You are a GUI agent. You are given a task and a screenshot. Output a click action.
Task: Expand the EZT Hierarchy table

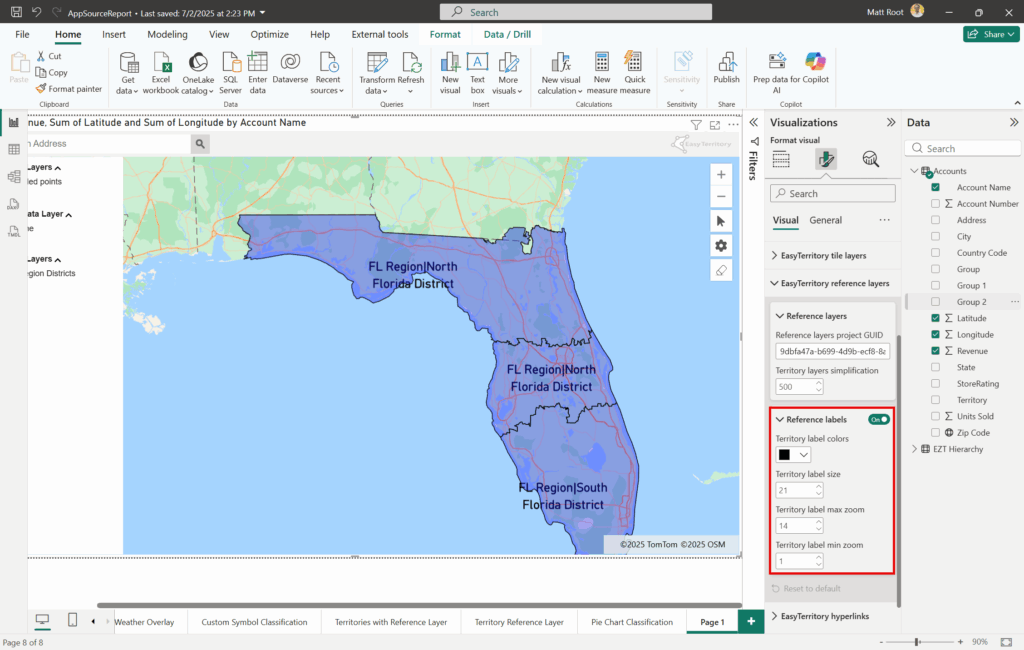tap(914, 449)
